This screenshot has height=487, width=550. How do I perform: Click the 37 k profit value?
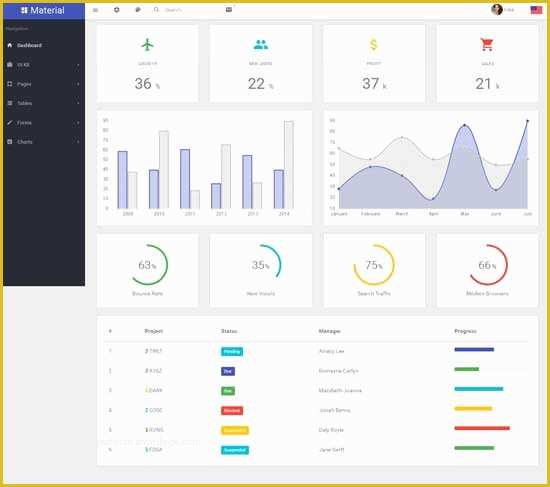point(374,84)
